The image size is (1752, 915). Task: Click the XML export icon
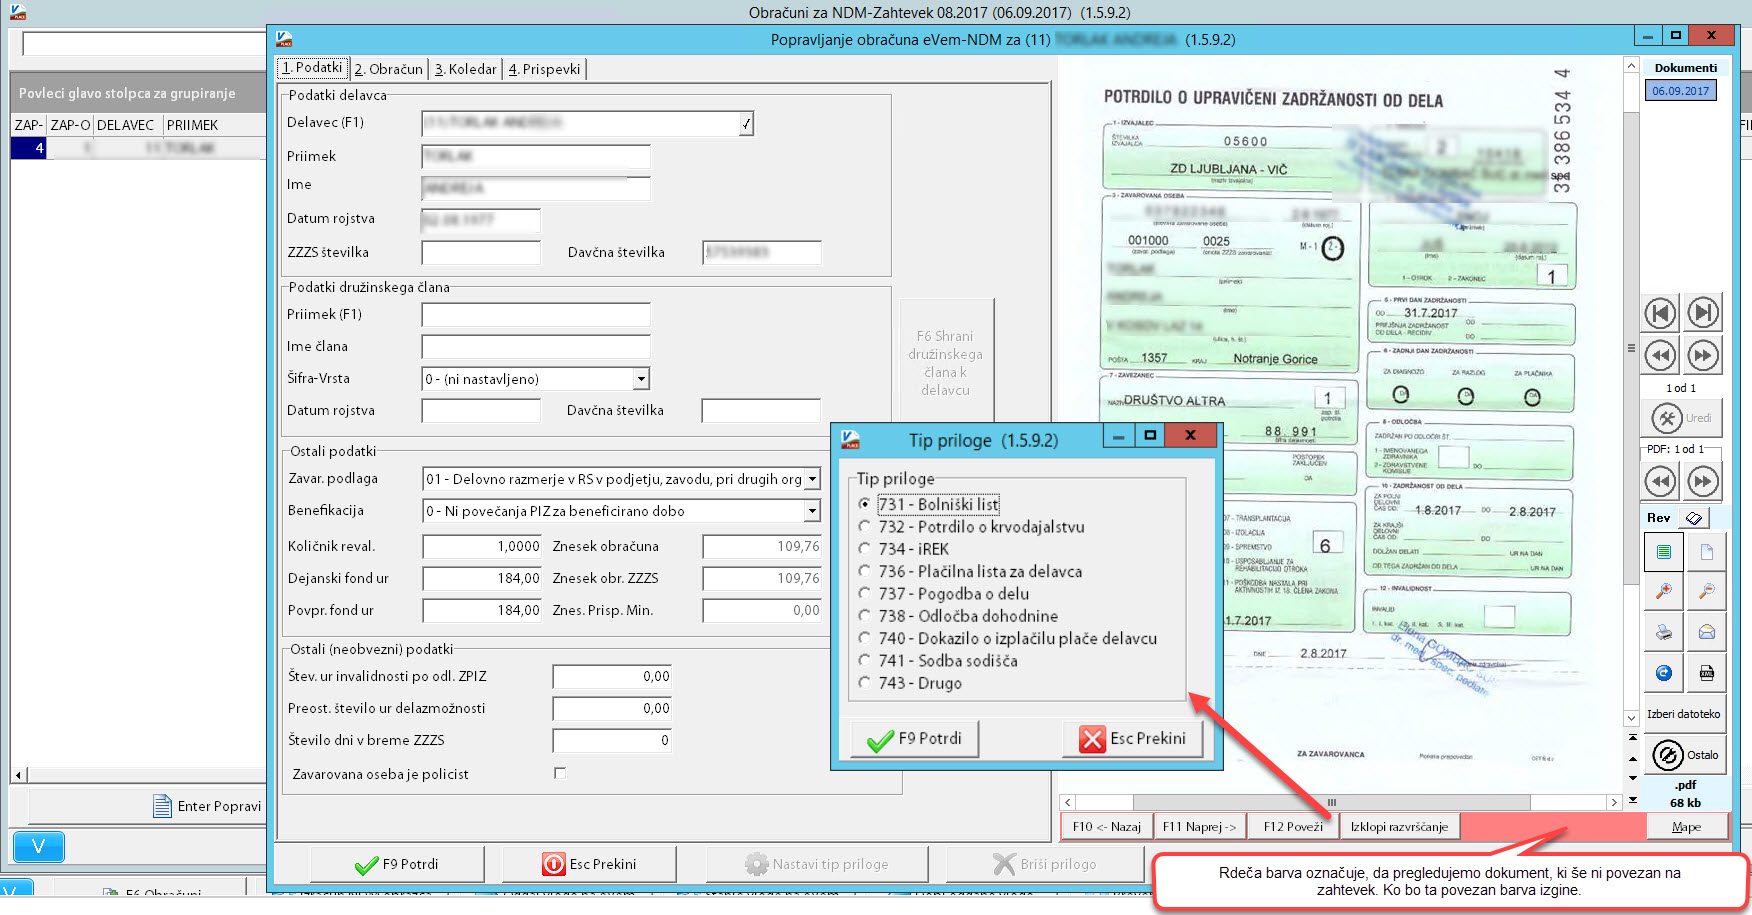pos(1706,673)
